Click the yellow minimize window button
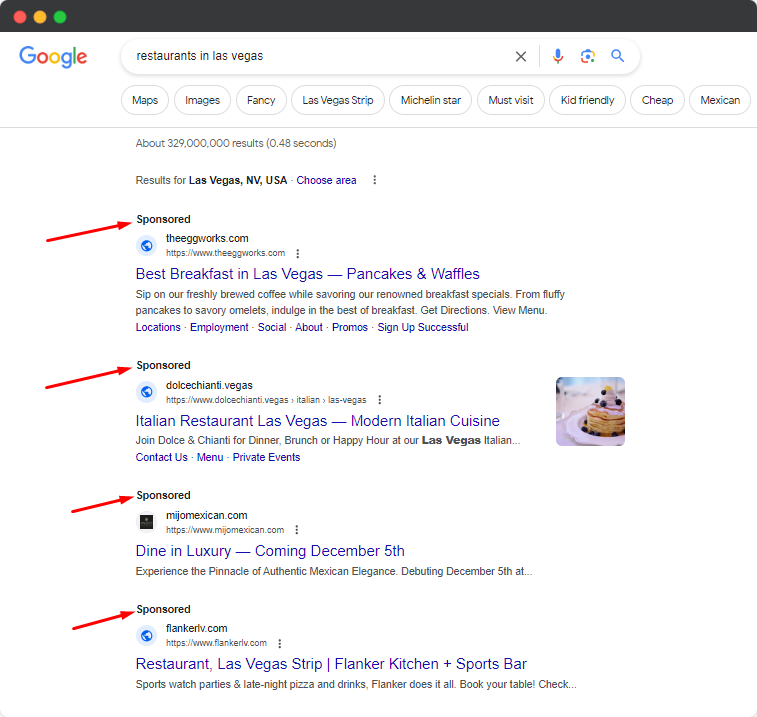 pyautogui.click(x=40, y=17)
